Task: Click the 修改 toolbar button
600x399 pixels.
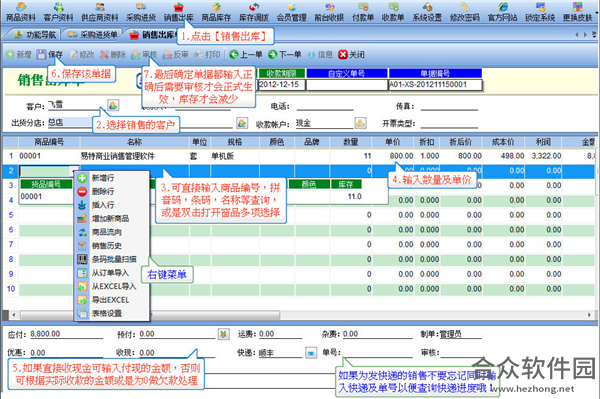Action: click(x=82, y=54)
